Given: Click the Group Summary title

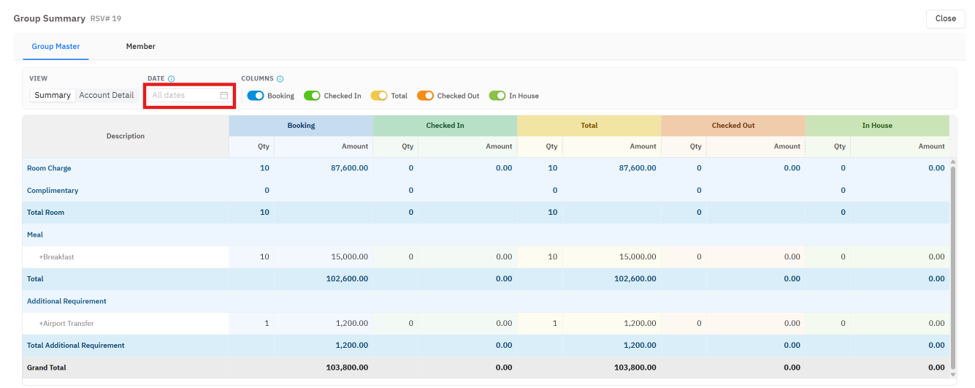Looking at the screenshot, I should 50,19.
